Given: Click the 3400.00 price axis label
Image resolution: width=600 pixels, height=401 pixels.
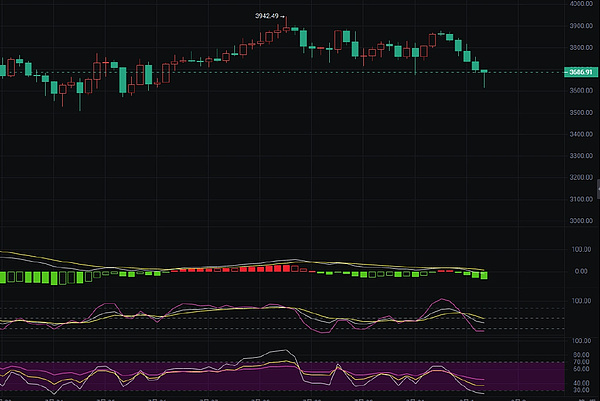Looking at the screenshot, I should [580, 135].
